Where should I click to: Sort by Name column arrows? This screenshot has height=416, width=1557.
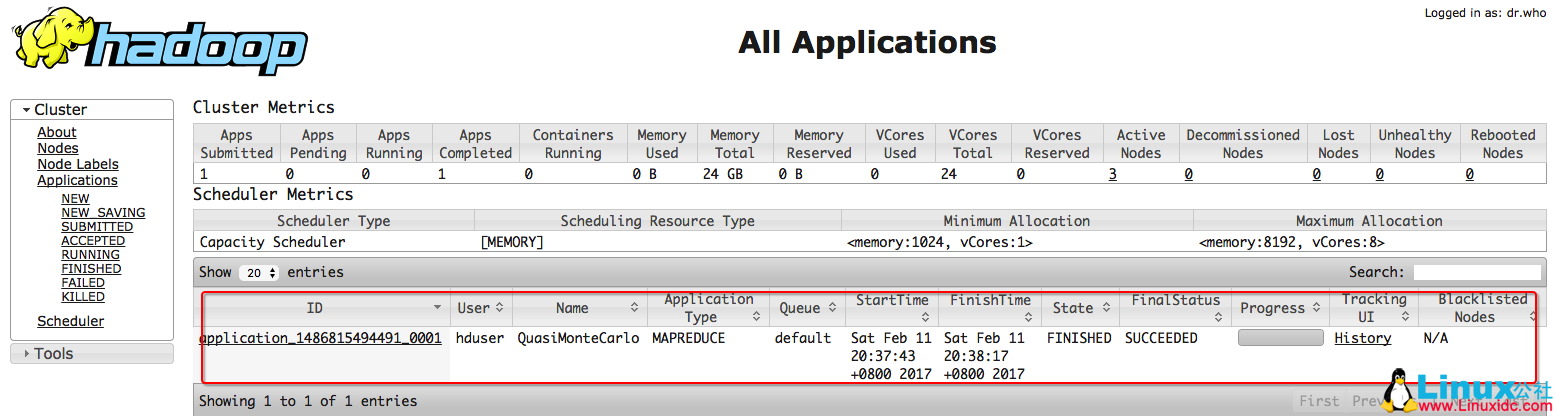(633, 308)
